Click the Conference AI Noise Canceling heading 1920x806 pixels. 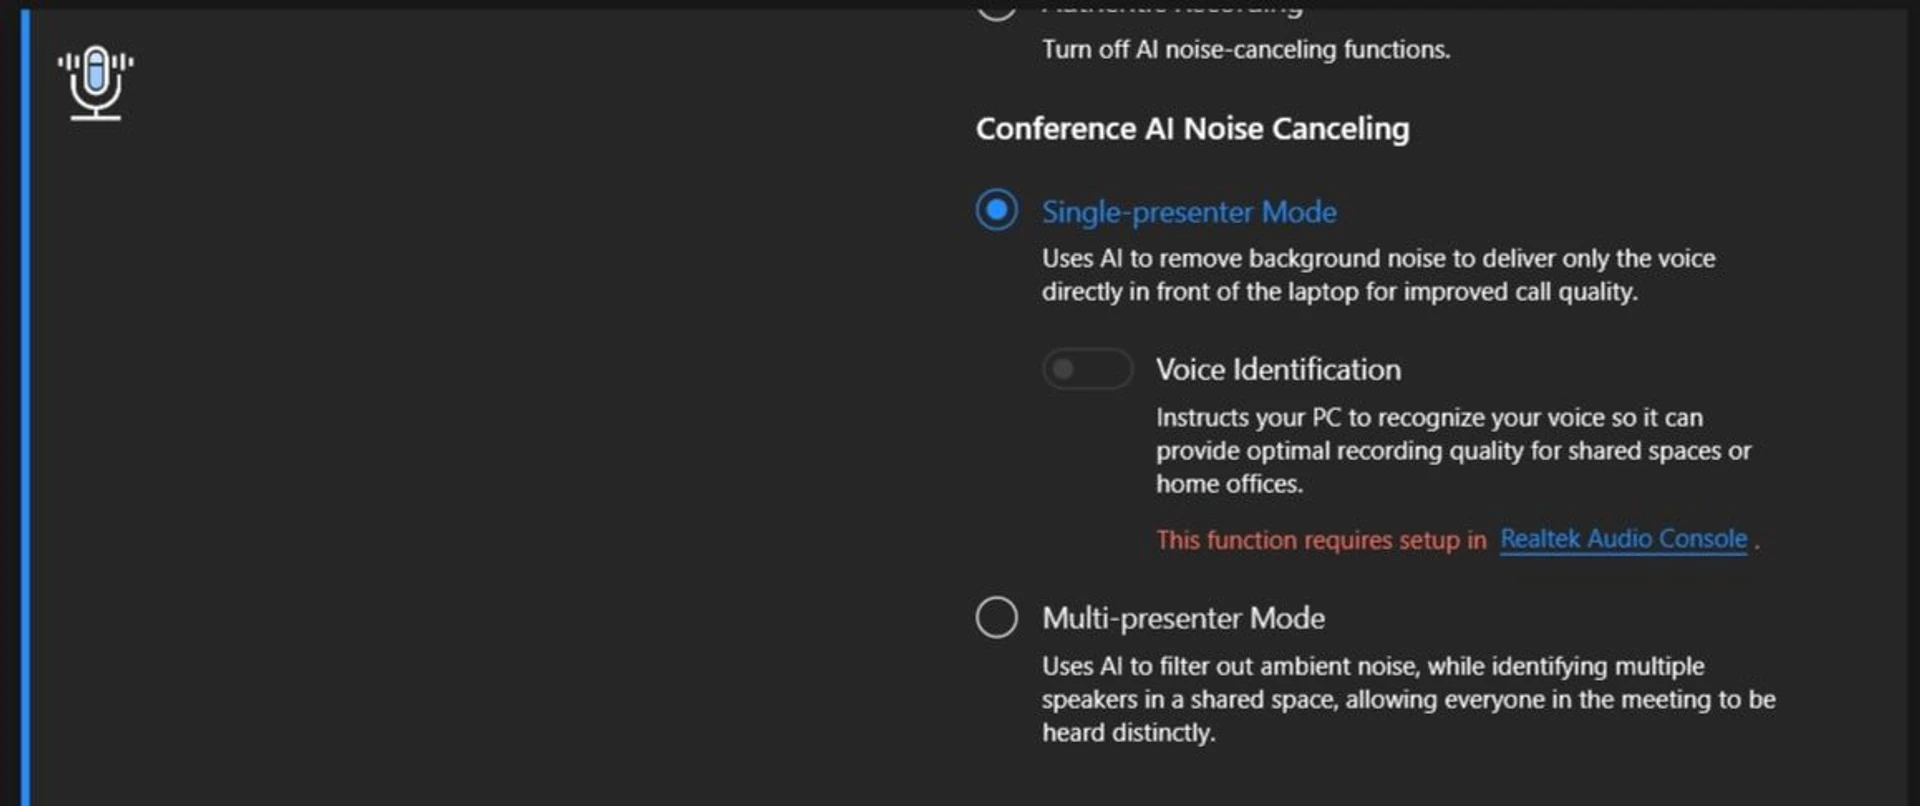click(x=1192, y=129)
